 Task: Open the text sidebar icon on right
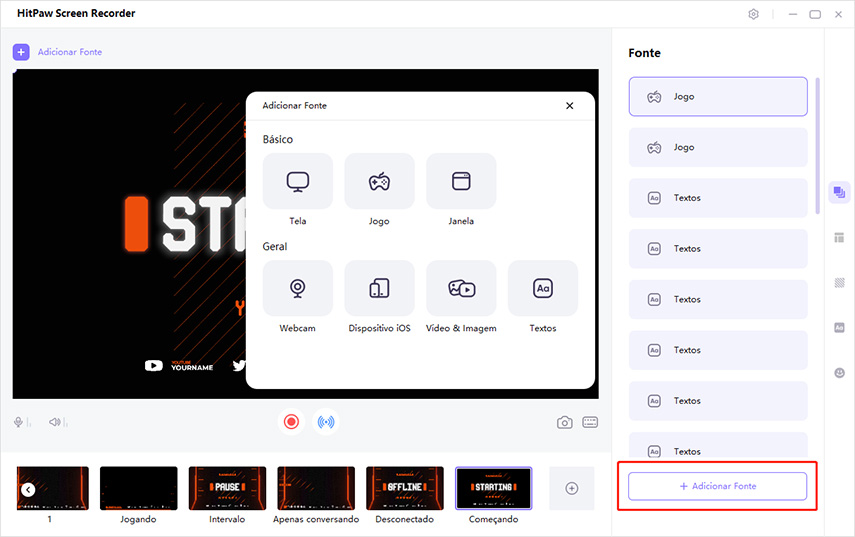pos(839,328)
